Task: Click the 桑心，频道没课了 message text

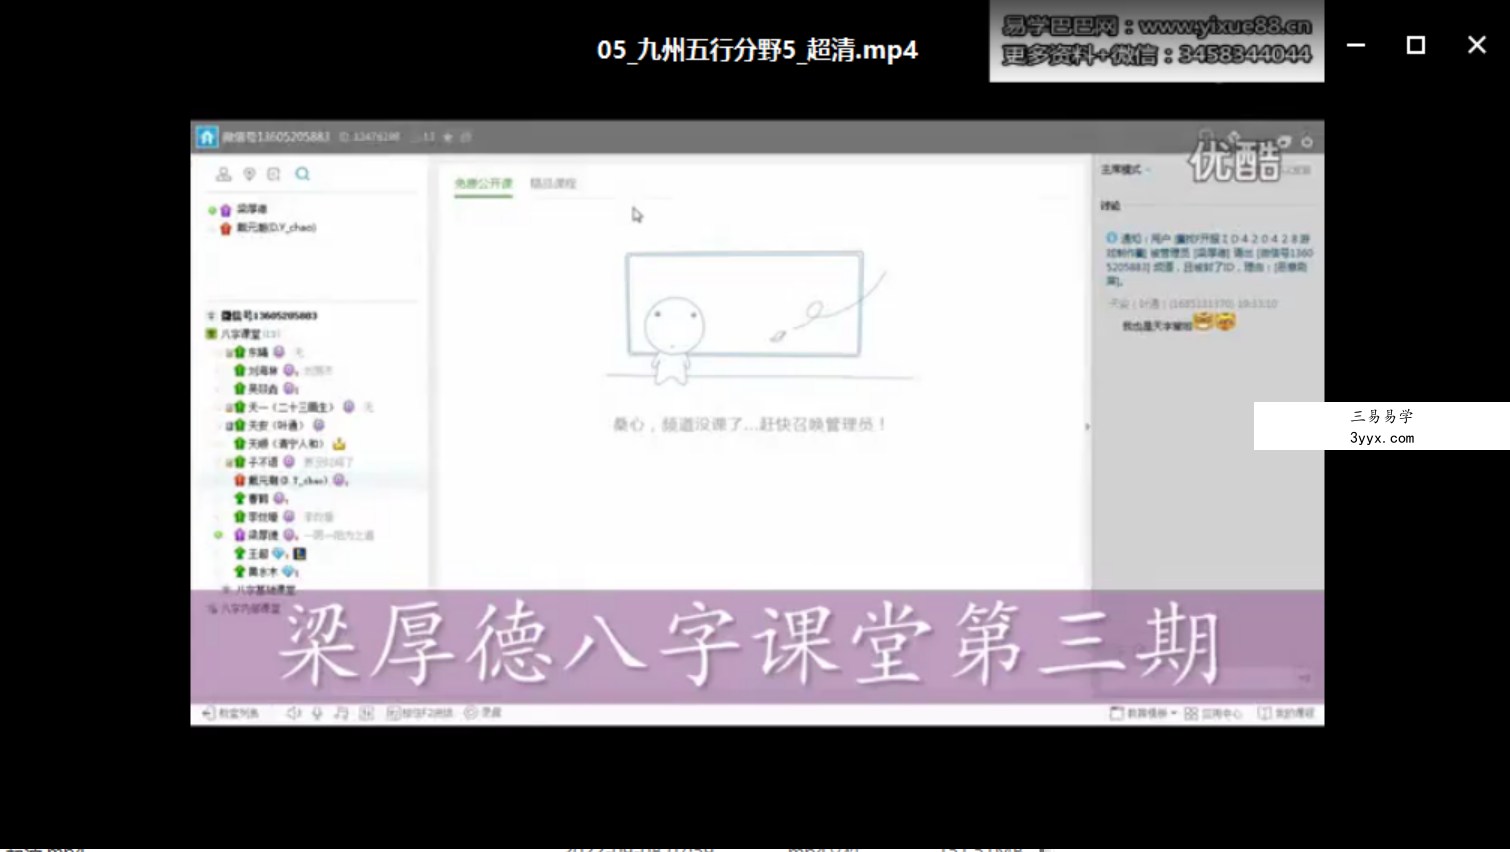Action: pyautogui.click(x=749, y=425)
